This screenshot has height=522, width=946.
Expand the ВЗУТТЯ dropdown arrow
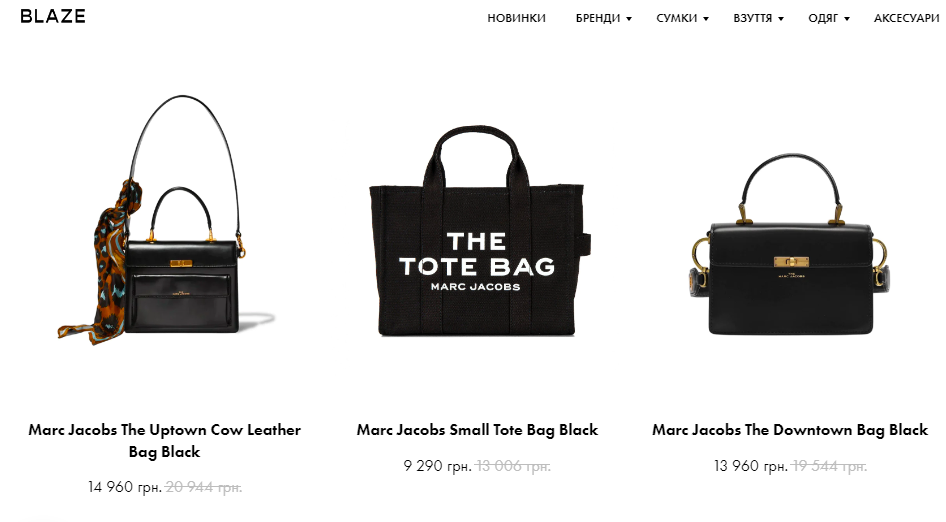pyautogui.click(x=781, y=19)
